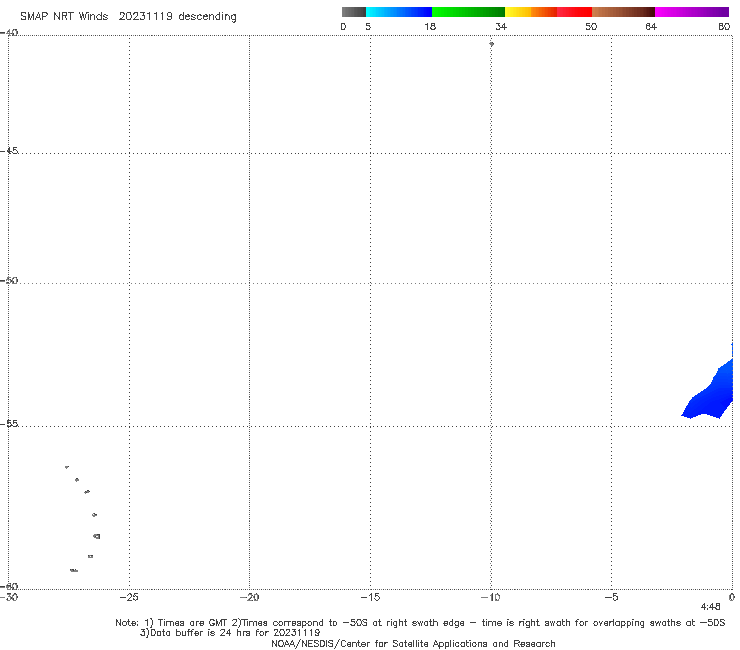Click the '-10' longitude axis label
The height and width of the screenshot is (650, 740).
[490, 597]
